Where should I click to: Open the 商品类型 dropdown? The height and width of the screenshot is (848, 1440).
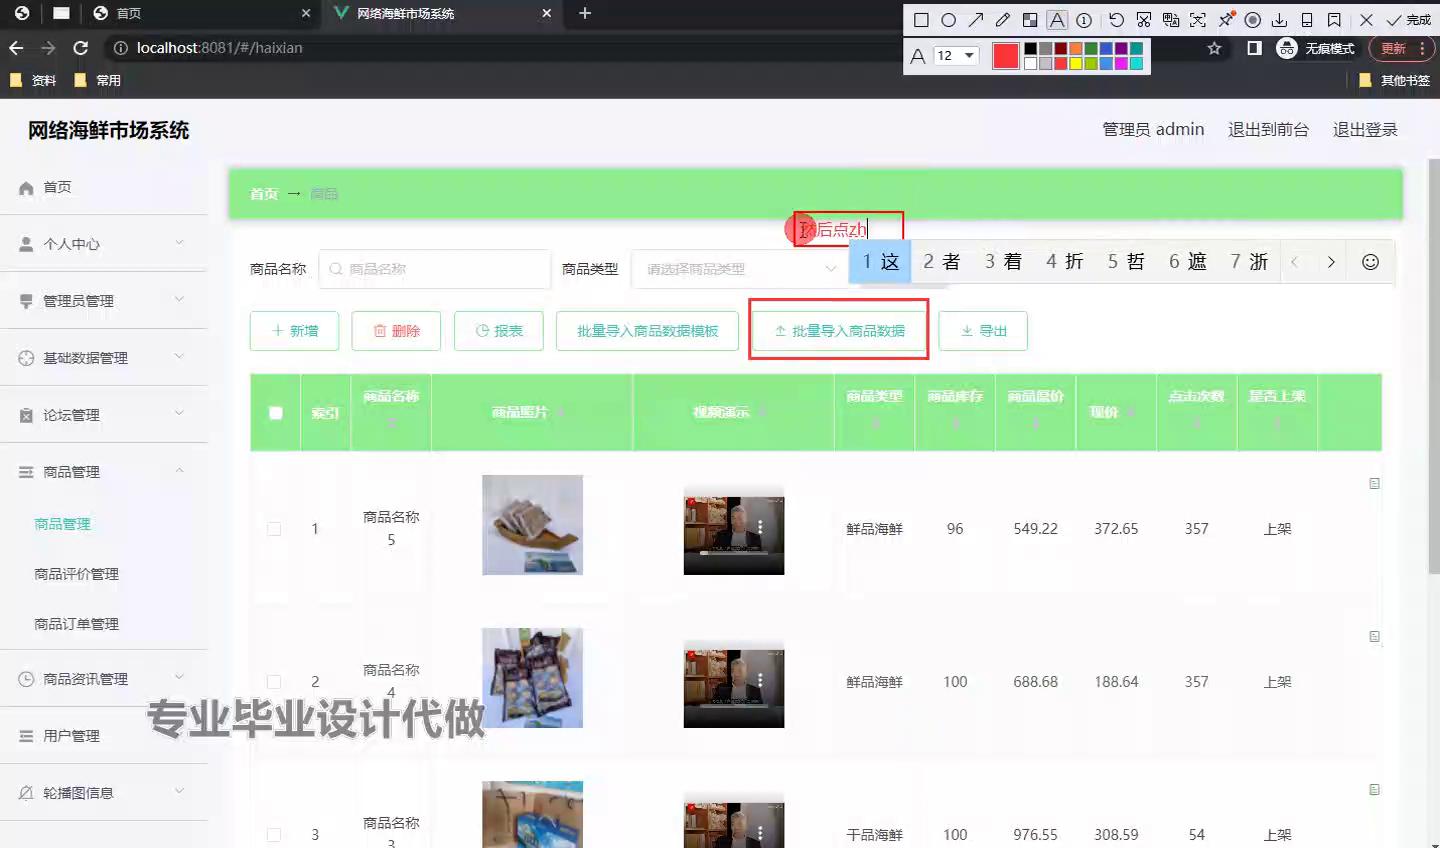click(x=740, y=269)
